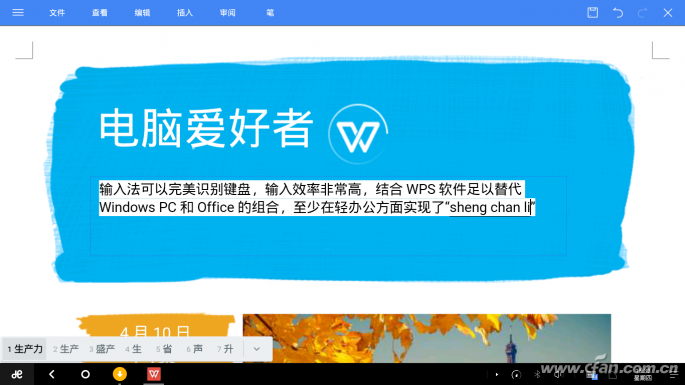Open Remix OS start menu logo
The image size is (685, 385).
(17, 374)
